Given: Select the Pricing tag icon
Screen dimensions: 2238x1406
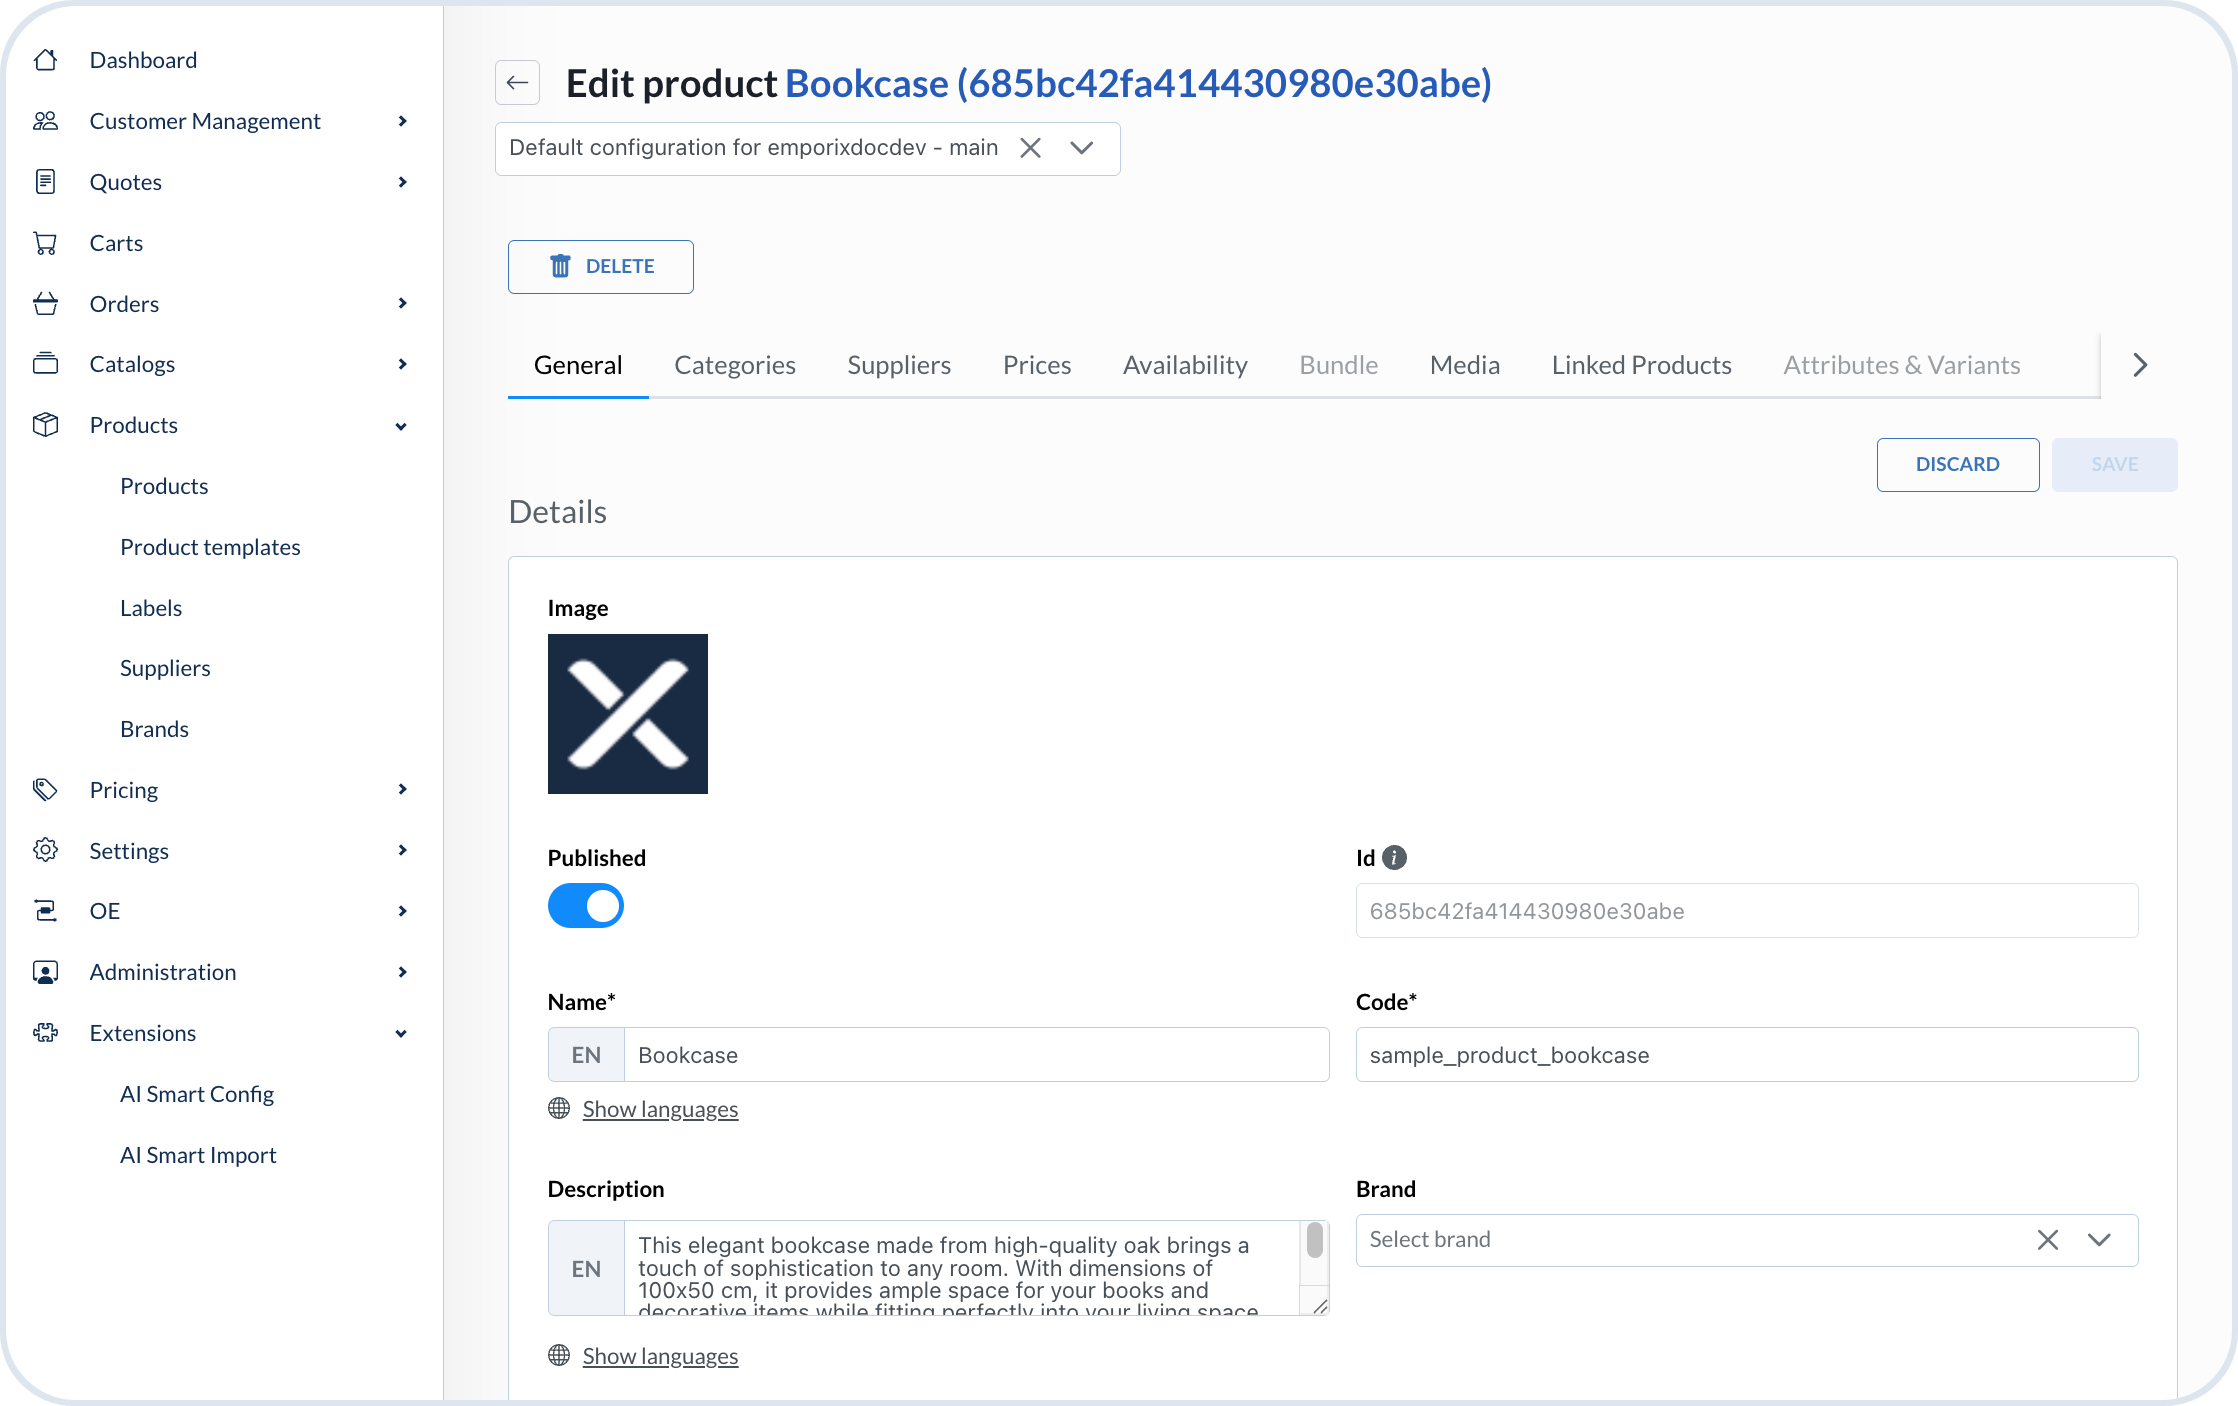Looking at the screenshot, I should [x=45, y=789].
